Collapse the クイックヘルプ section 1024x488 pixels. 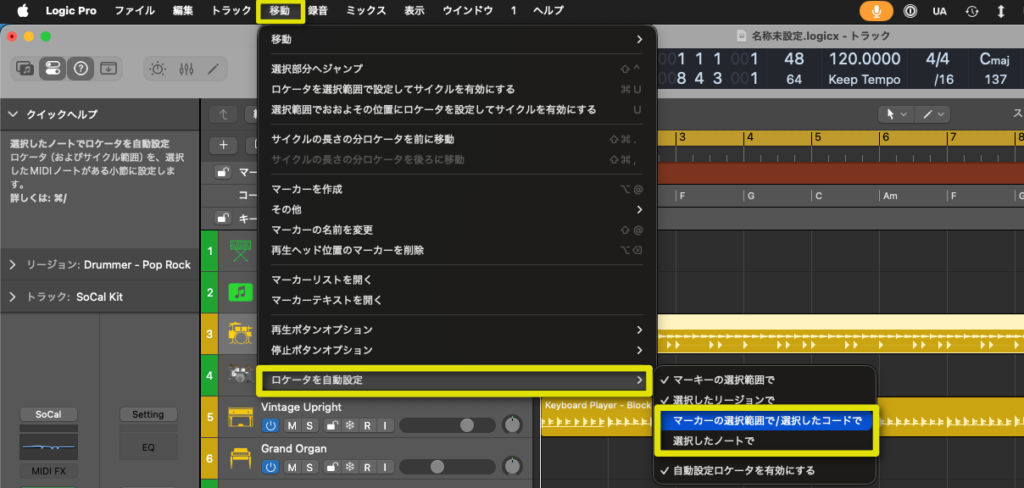point(14,114)
